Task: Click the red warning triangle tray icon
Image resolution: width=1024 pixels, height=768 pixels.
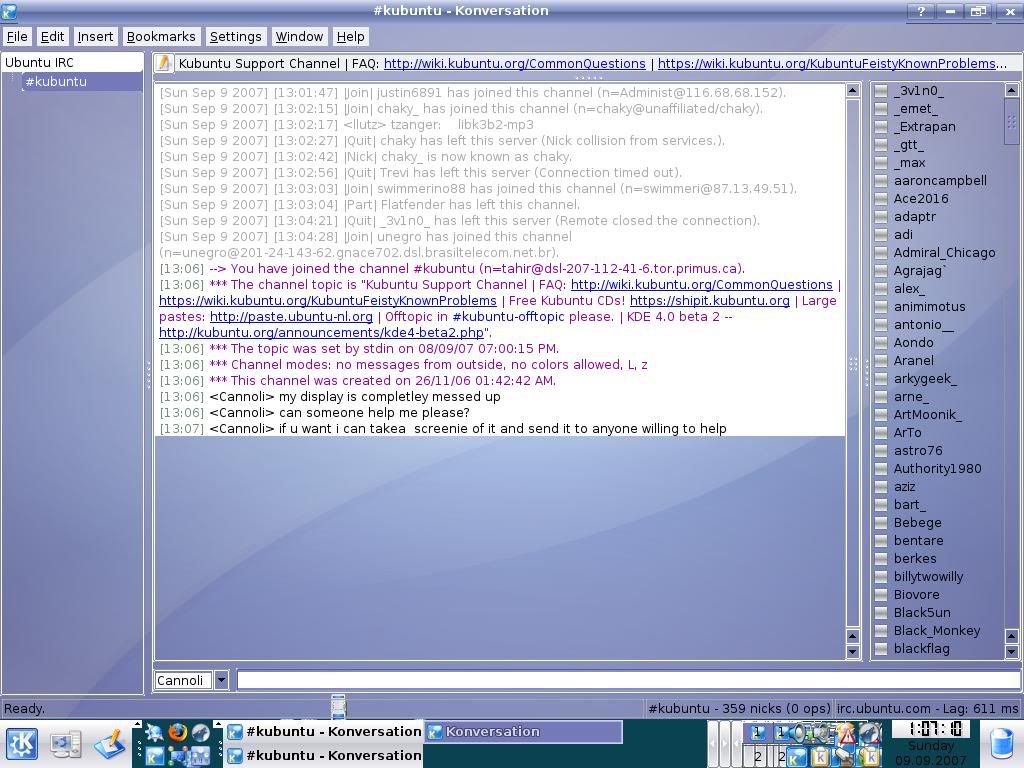Action: coord(846,734)
